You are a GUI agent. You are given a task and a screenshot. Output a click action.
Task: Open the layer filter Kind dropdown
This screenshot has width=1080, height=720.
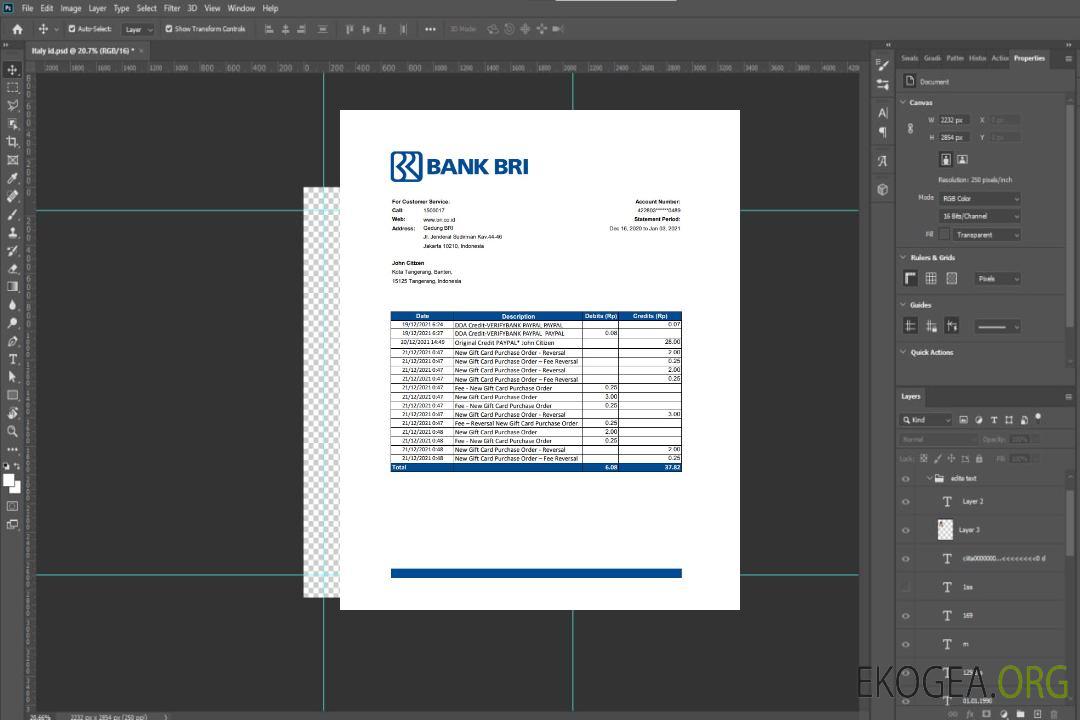926,420
